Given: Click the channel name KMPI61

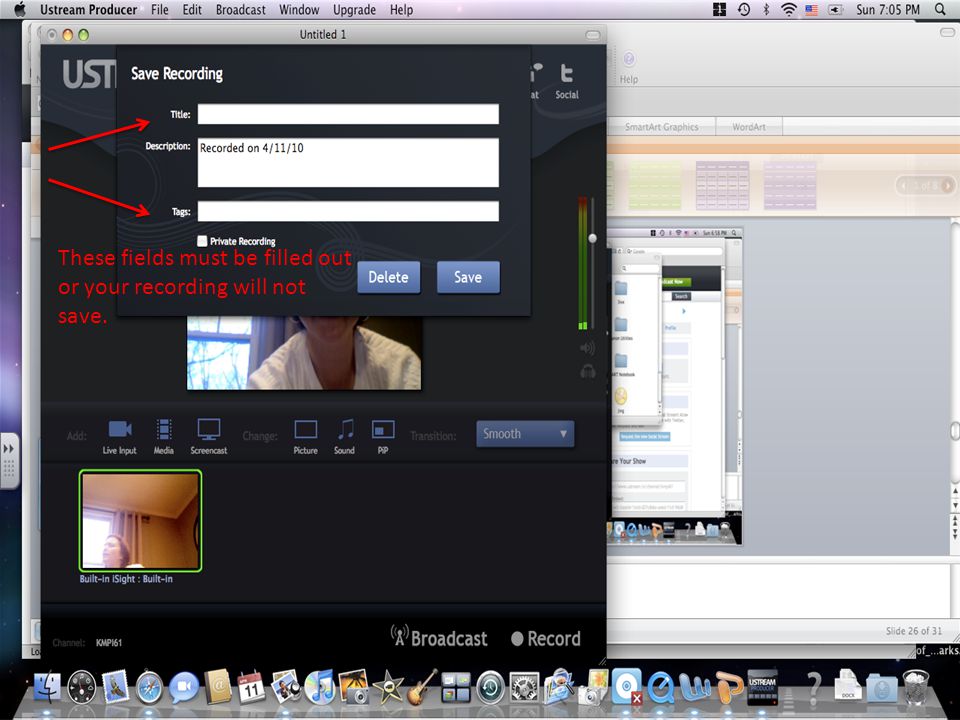Looking at the screenshot, I should tap(108, 642).
